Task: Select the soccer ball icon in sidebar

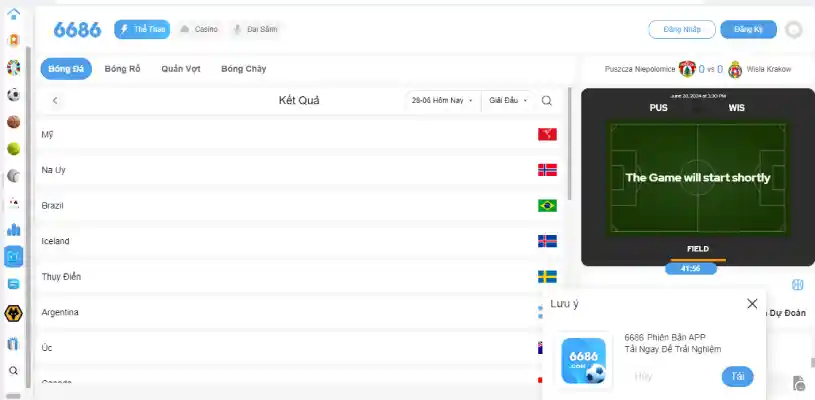Action: [14, 95]
